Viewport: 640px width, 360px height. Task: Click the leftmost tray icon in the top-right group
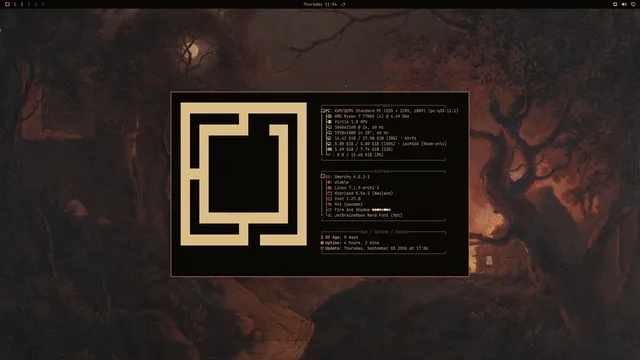[615, 4]
